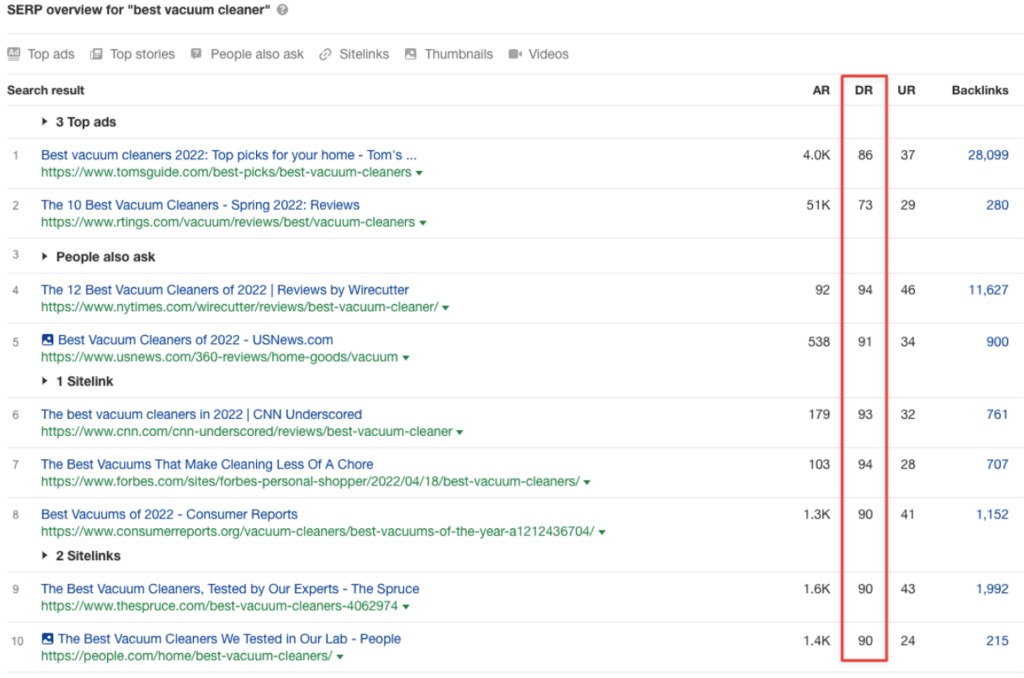Open dropdown arrow after cnn.com URL

tap(460, 432)
